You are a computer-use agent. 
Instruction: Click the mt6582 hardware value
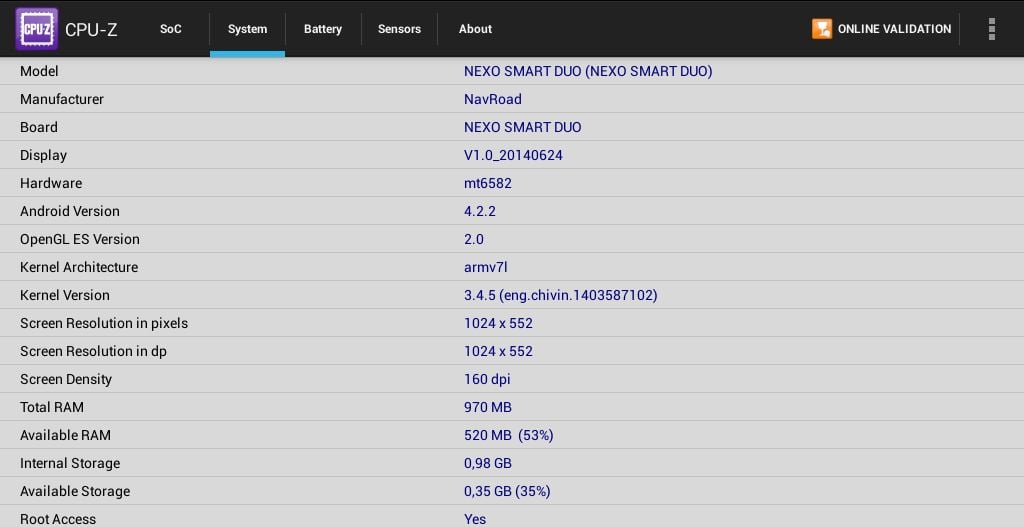[x=488, y=184]
